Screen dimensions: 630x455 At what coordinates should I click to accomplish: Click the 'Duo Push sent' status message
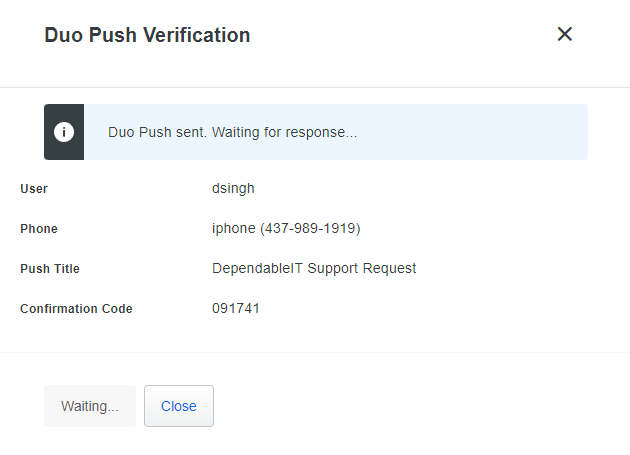pyautogui.click(x=233, y=132)
